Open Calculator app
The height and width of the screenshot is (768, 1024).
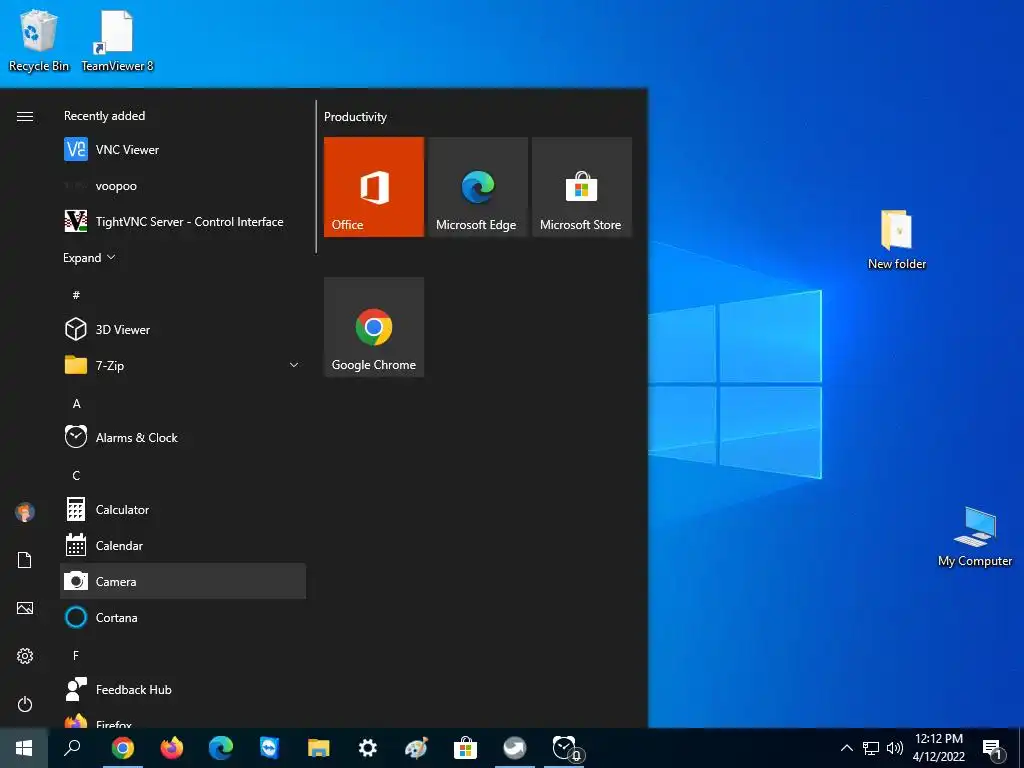(x=183, y=509)
